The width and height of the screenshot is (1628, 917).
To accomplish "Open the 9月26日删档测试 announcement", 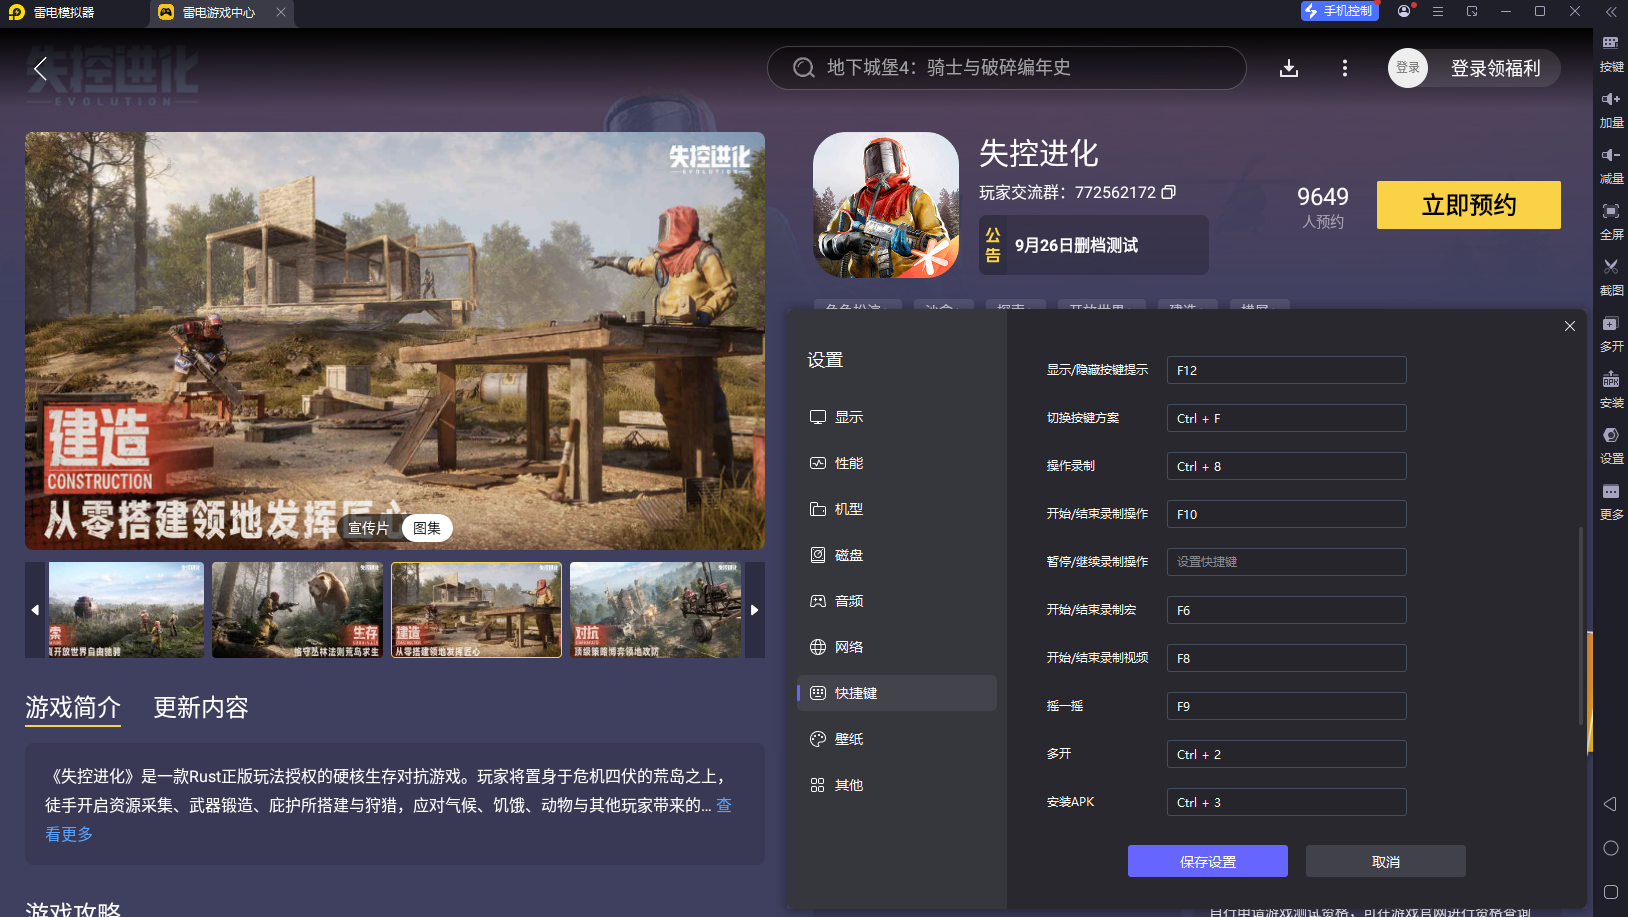I will (x=1094, y=245).
